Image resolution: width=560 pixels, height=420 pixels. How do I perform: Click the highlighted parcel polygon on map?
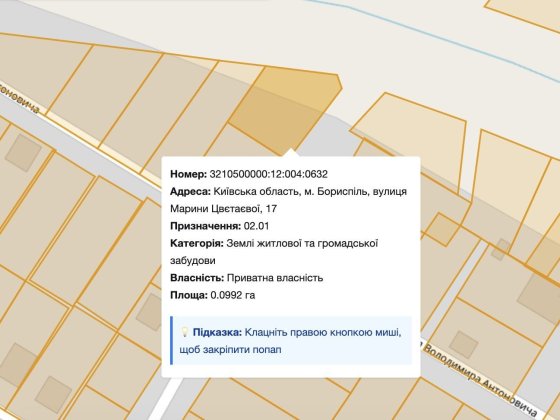click(286, 109)
